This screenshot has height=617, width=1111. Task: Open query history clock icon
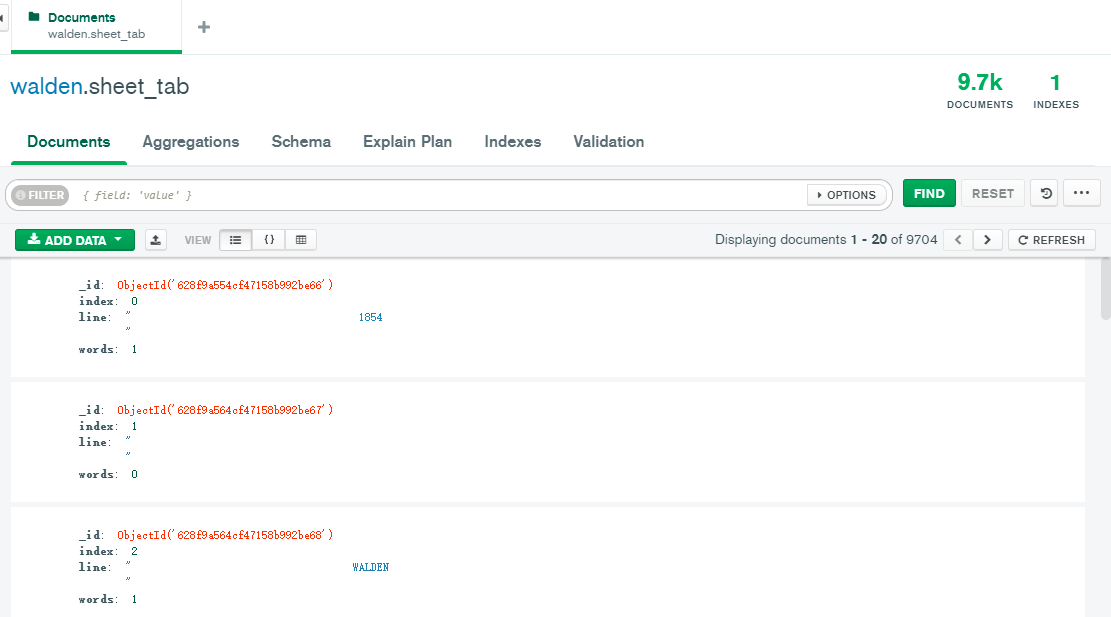pyautogui.click(x=1046, y=193)
